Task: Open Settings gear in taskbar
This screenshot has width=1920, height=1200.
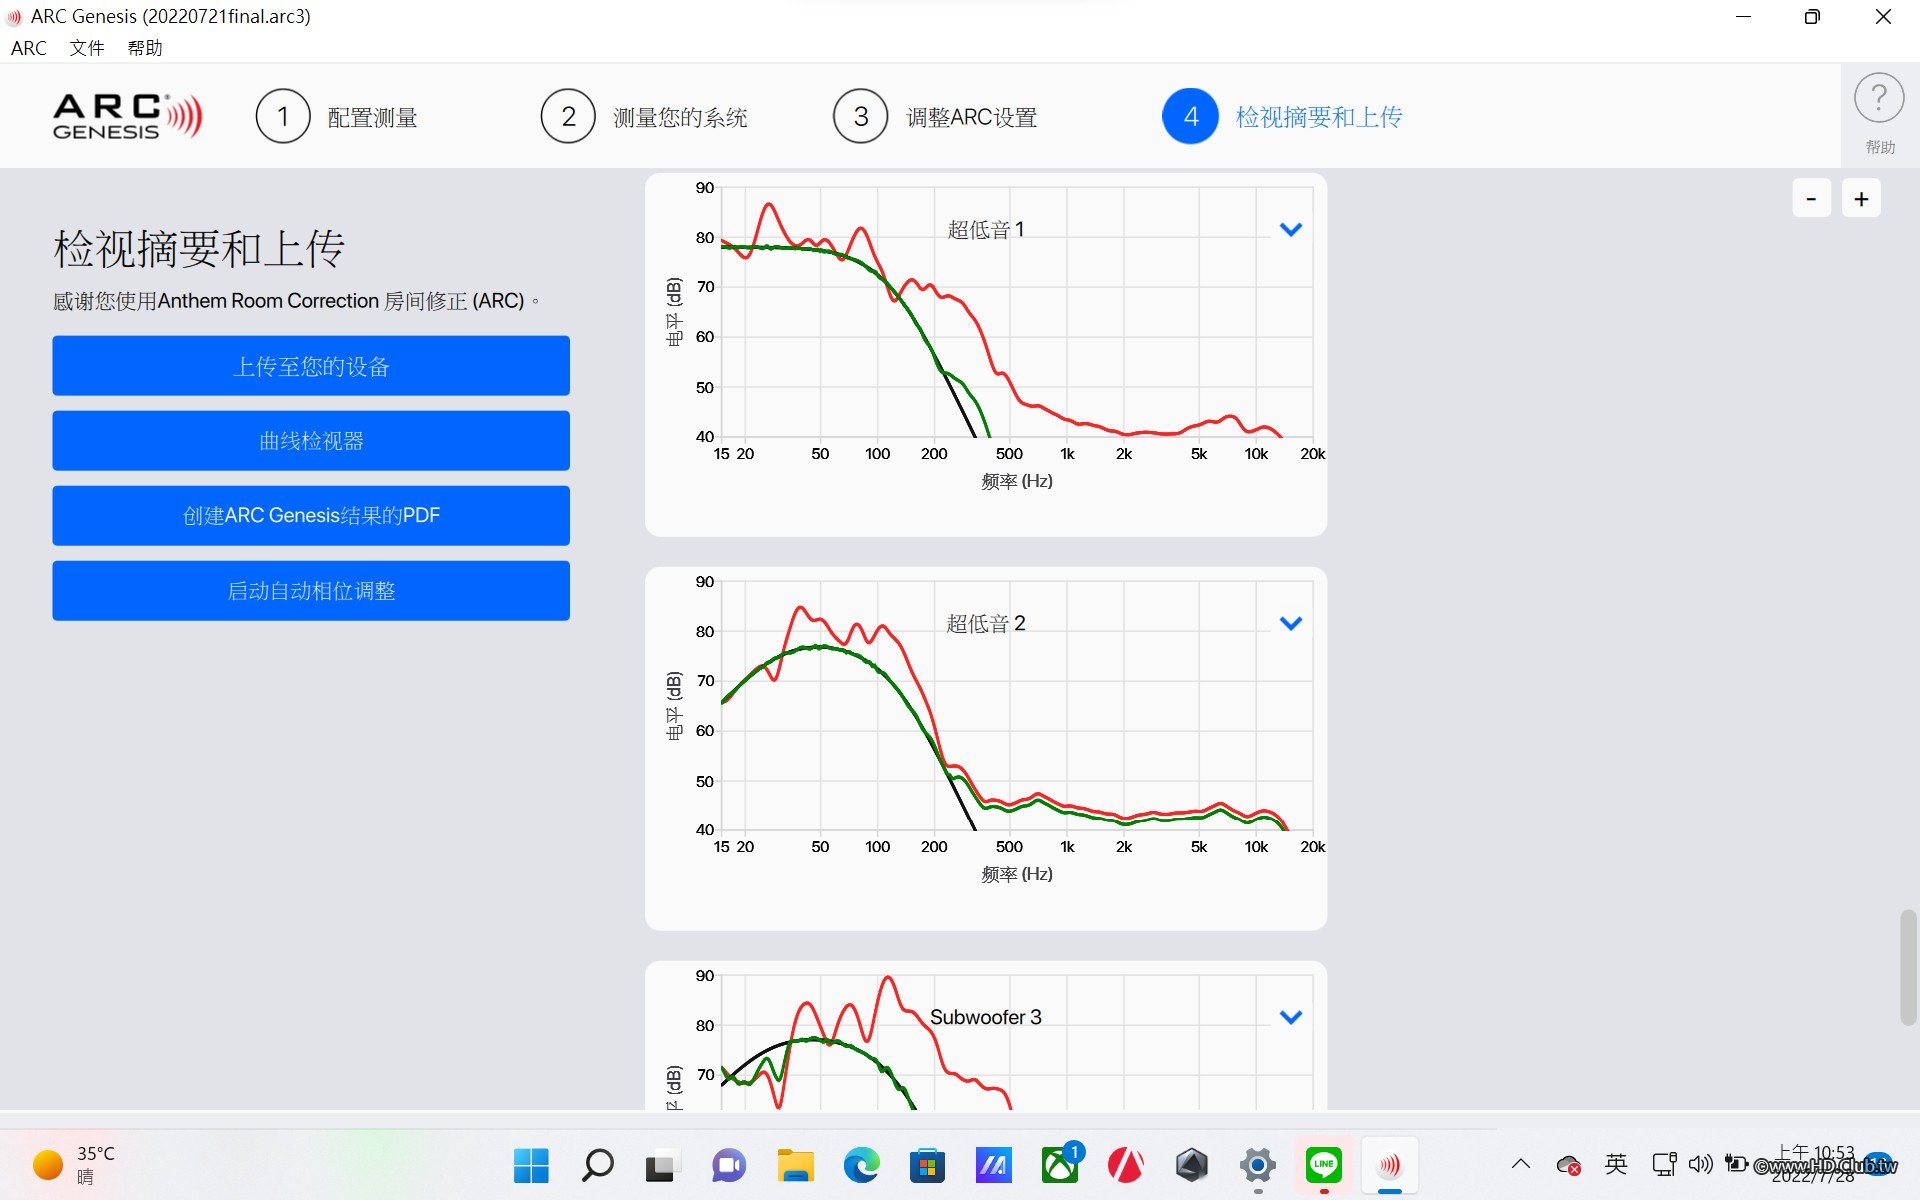Action: point(1258,1165)
